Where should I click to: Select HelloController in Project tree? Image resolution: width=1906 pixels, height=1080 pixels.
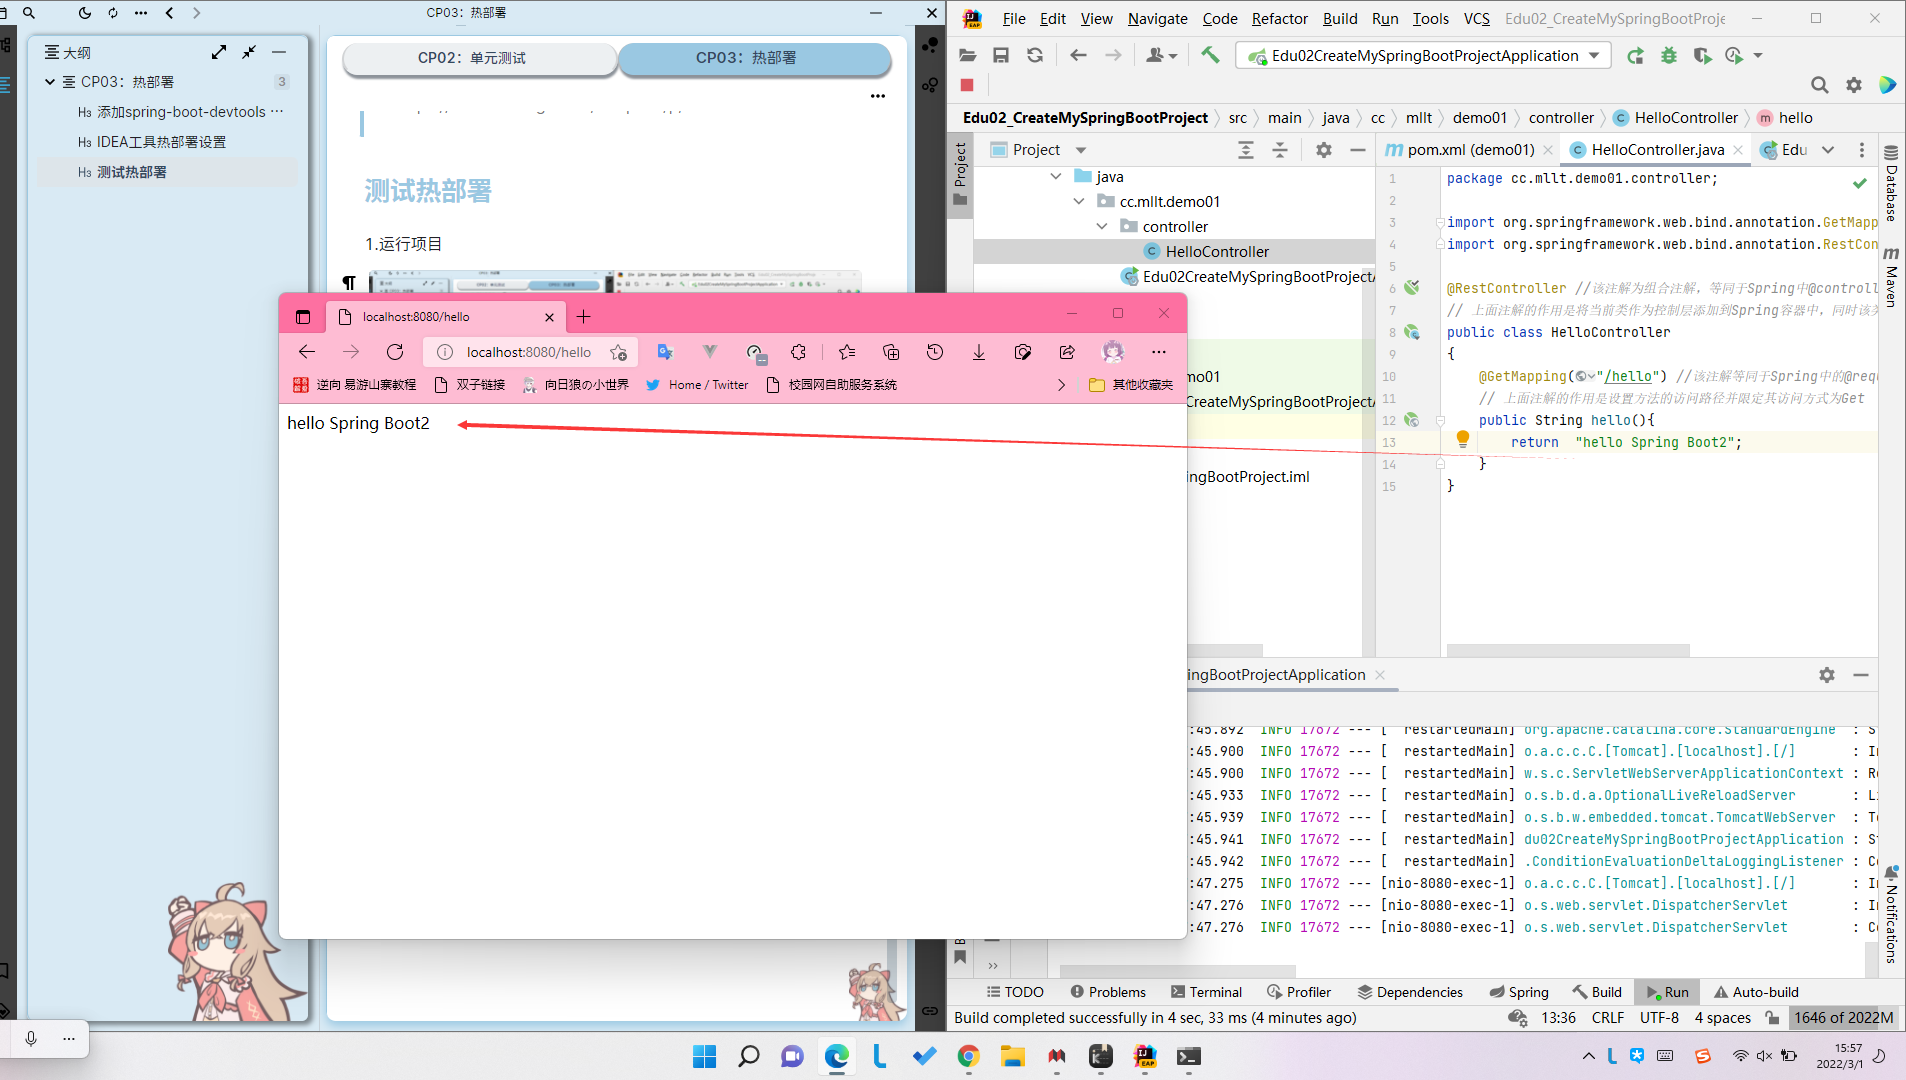point(1216,252)
